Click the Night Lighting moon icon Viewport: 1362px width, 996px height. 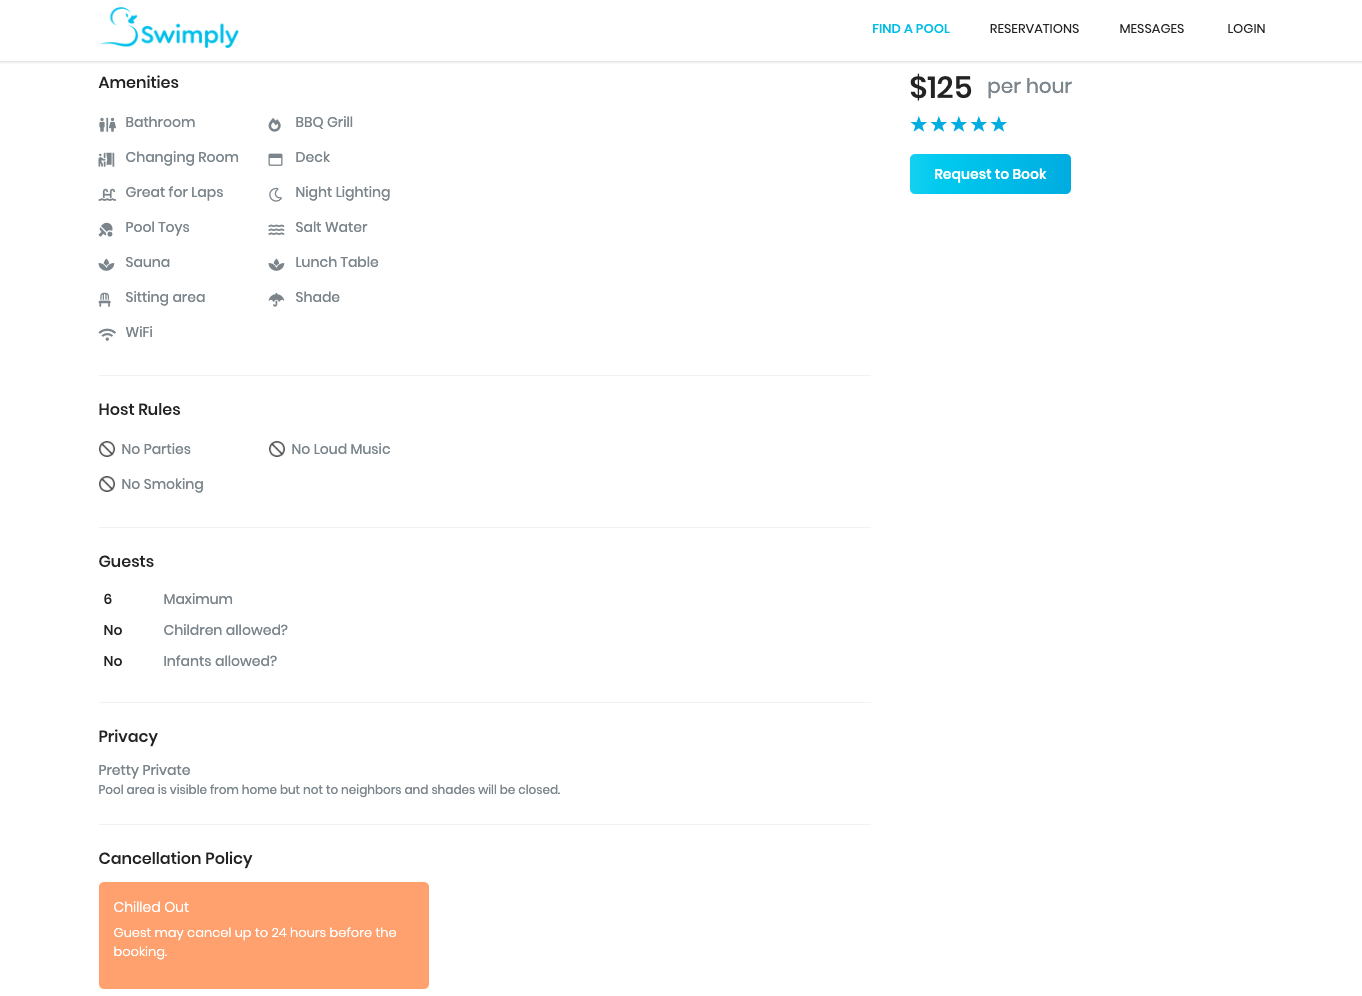click(x=276, y=195)
